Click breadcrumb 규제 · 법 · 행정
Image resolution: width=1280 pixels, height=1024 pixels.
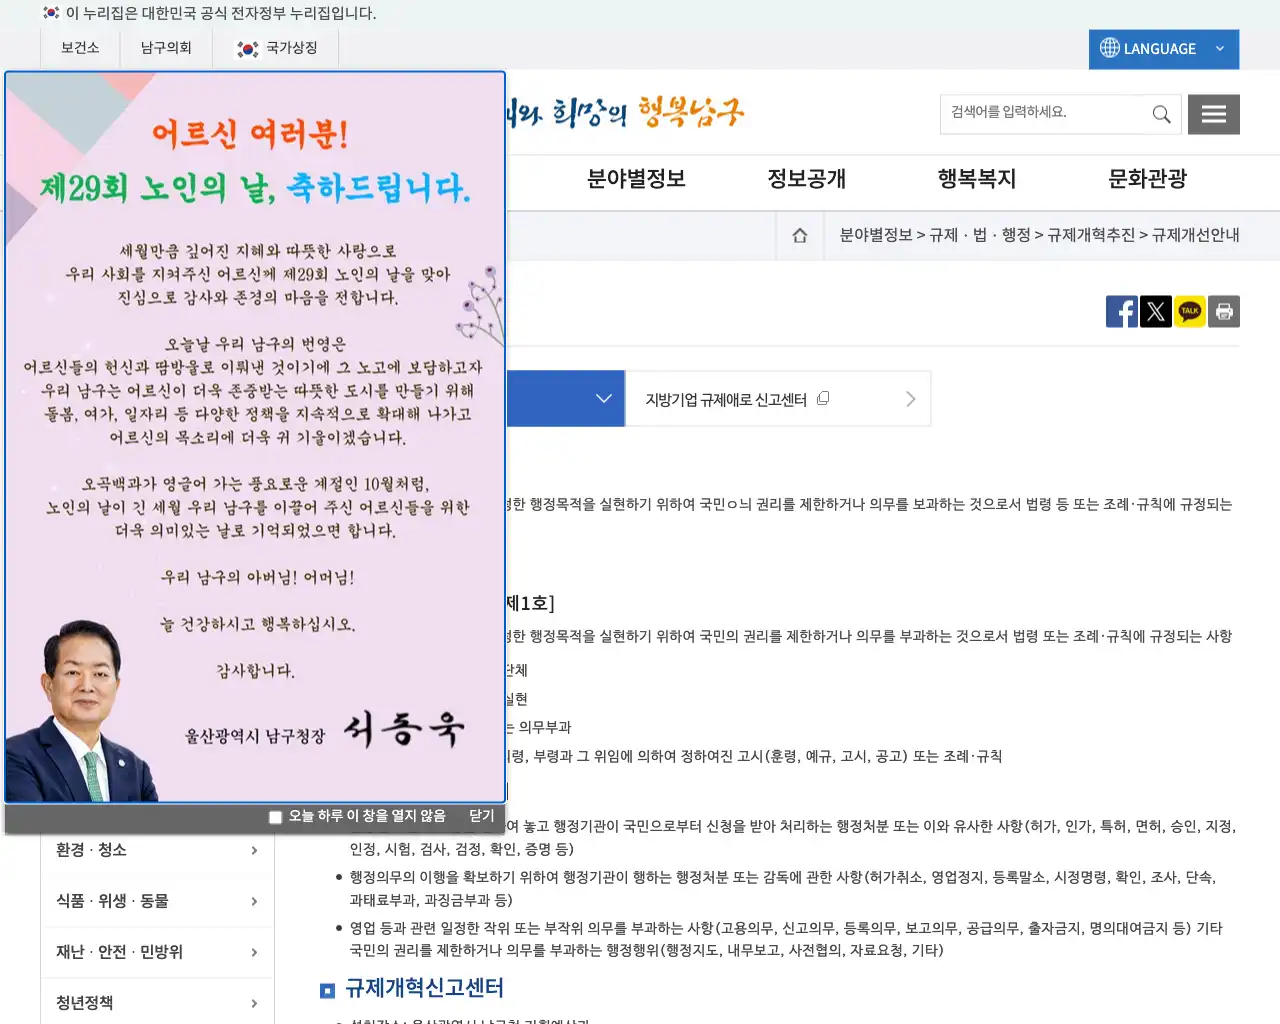pos(980,235)
